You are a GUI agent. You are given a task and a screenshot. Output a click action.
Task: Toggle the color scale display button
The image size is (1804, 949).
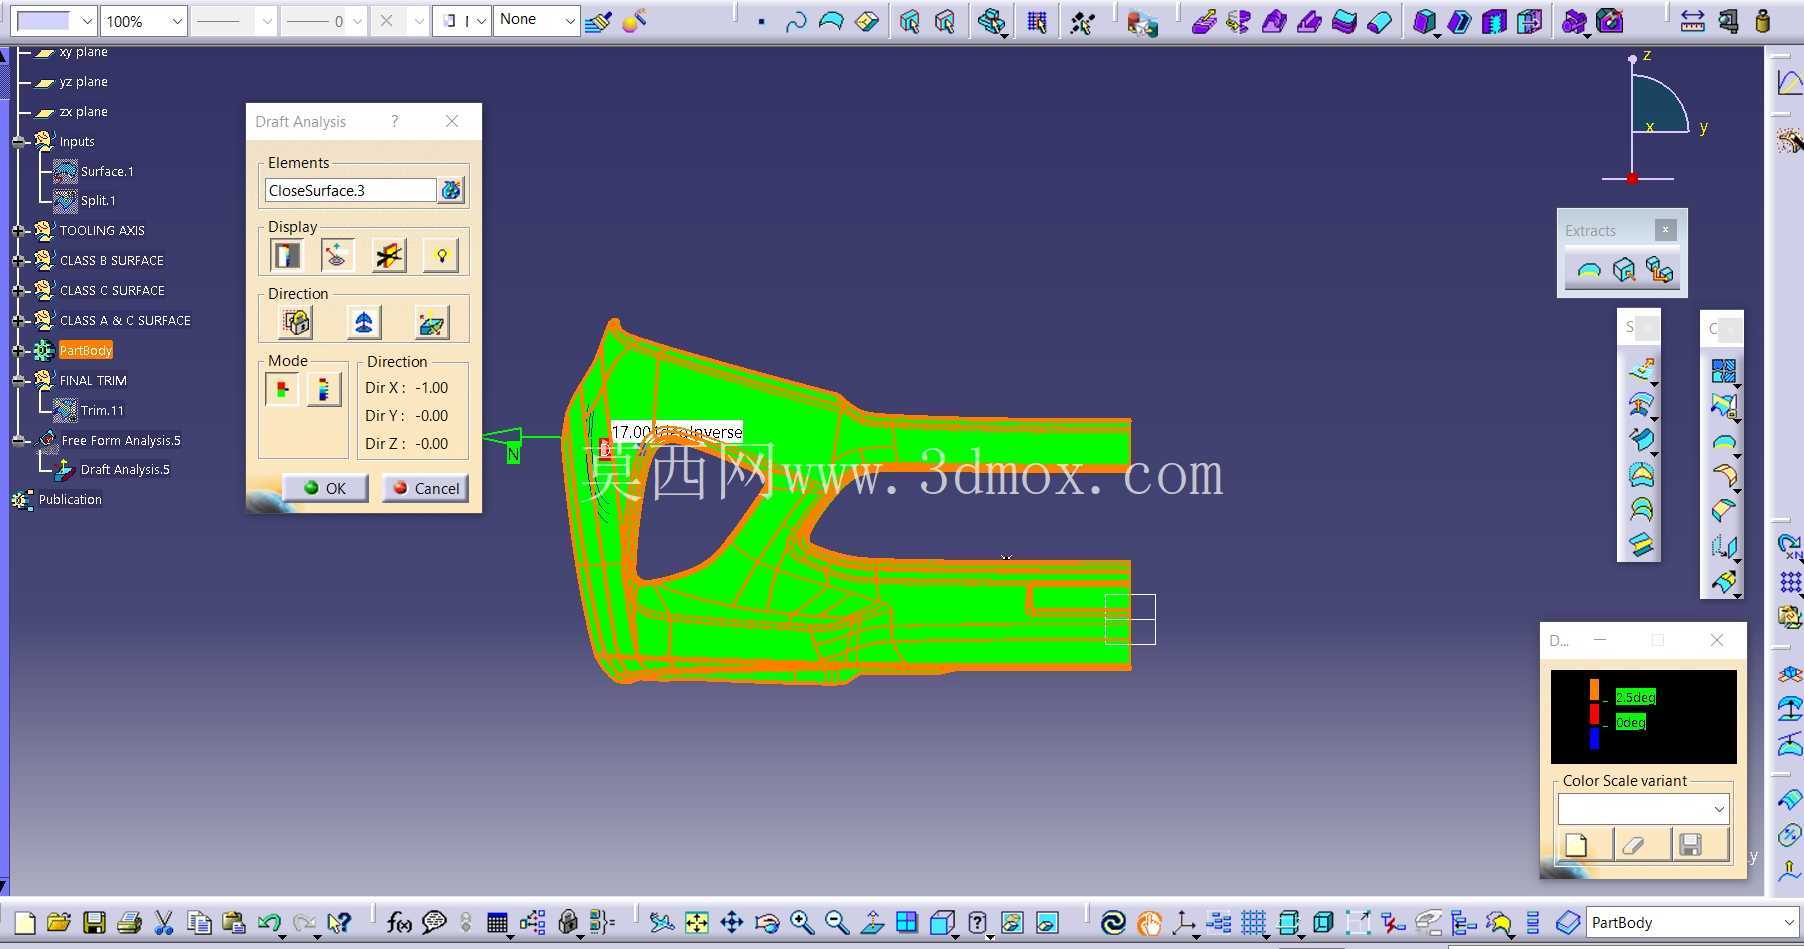[286, 255]
